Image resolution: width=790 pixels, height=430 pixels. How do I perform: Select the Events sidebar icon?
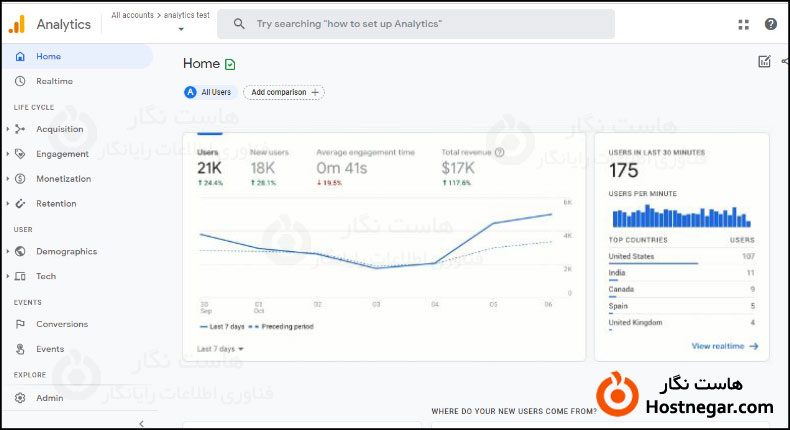point(20,349)
